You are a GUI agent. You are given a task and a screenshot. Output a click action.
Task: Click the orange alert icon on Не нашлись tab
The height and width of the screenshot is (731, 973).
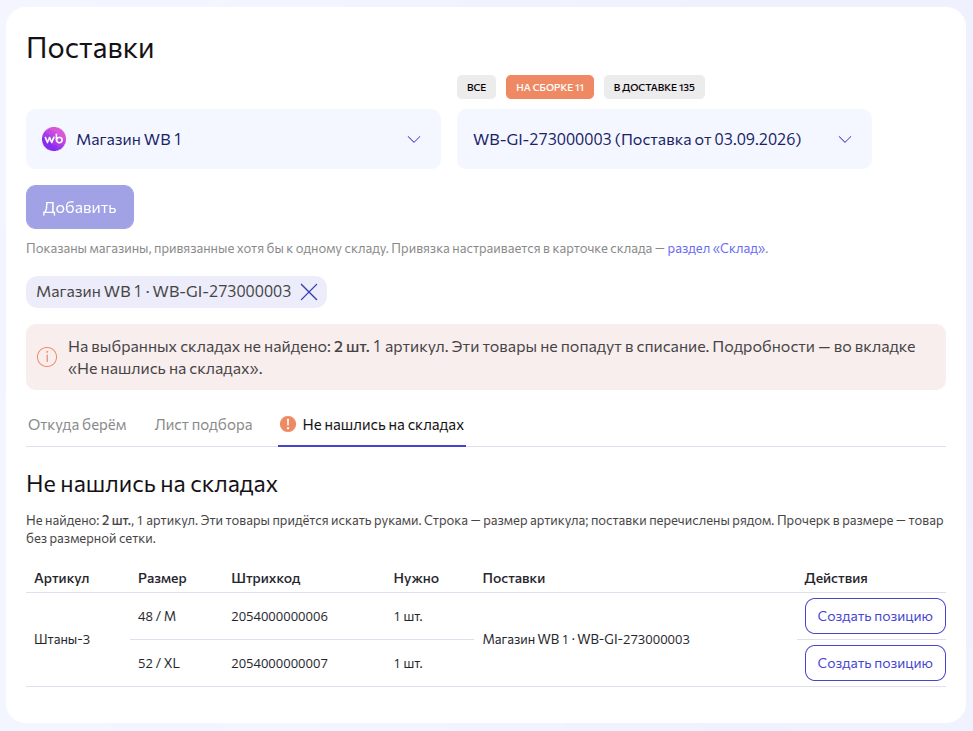pos(288,424)
